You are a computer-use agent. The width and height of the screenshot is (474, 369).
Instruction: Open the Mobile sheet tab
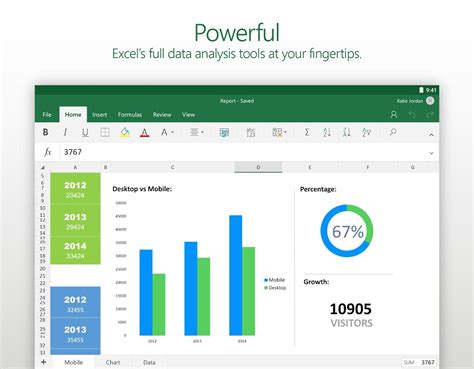point(73,362)
